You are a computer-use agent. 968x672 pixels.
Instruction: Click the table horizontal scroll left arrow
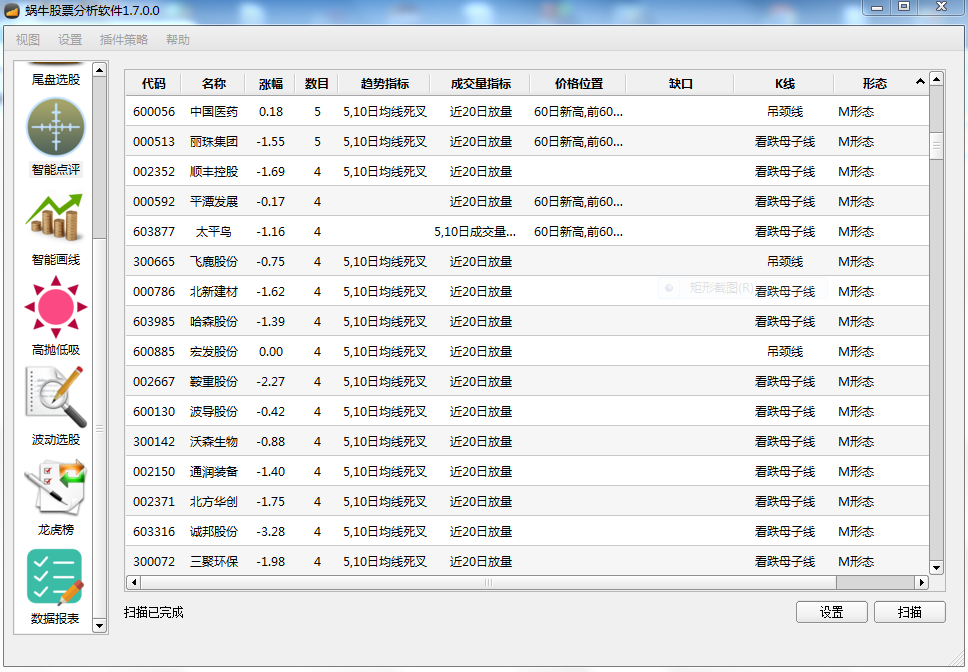pyautogui.click(x=133, y=582)
